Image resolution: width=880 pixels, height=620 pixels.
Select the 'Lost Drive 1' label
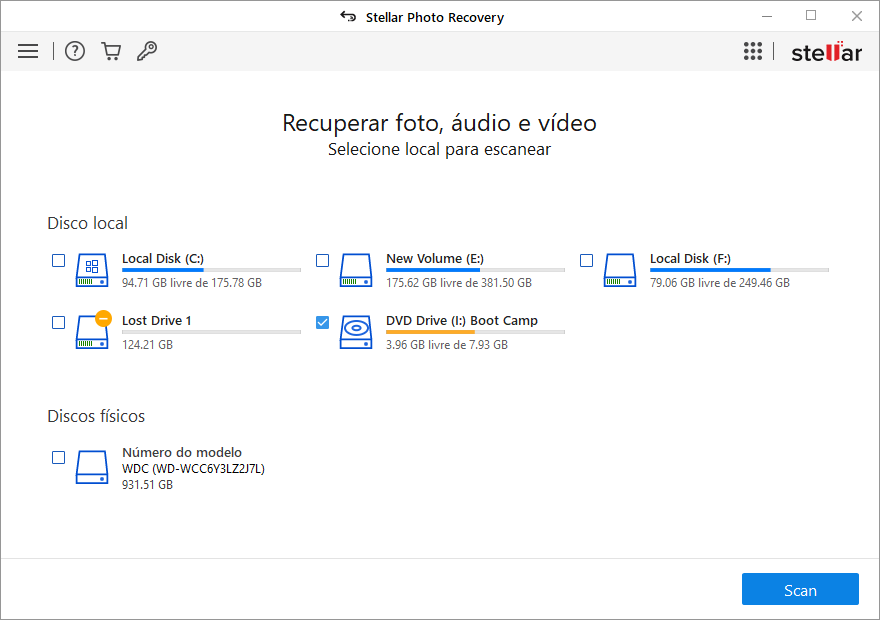click(x=157, y=320)
